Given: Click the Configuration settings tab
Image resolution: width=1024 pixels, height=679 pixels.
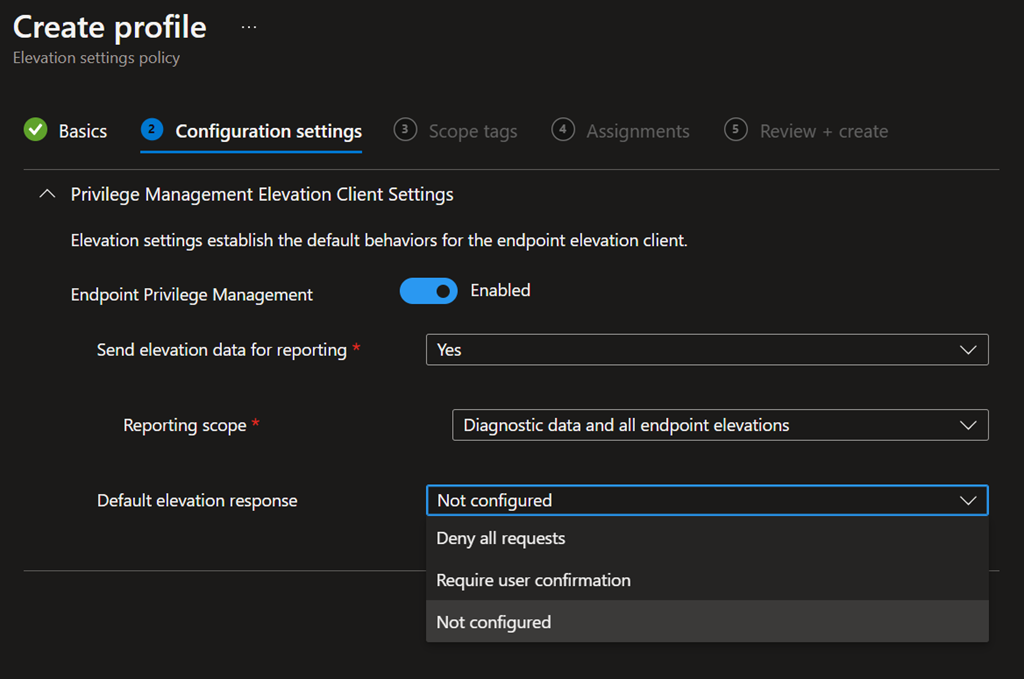Looking at the screenshot, I should click(268, 131).
